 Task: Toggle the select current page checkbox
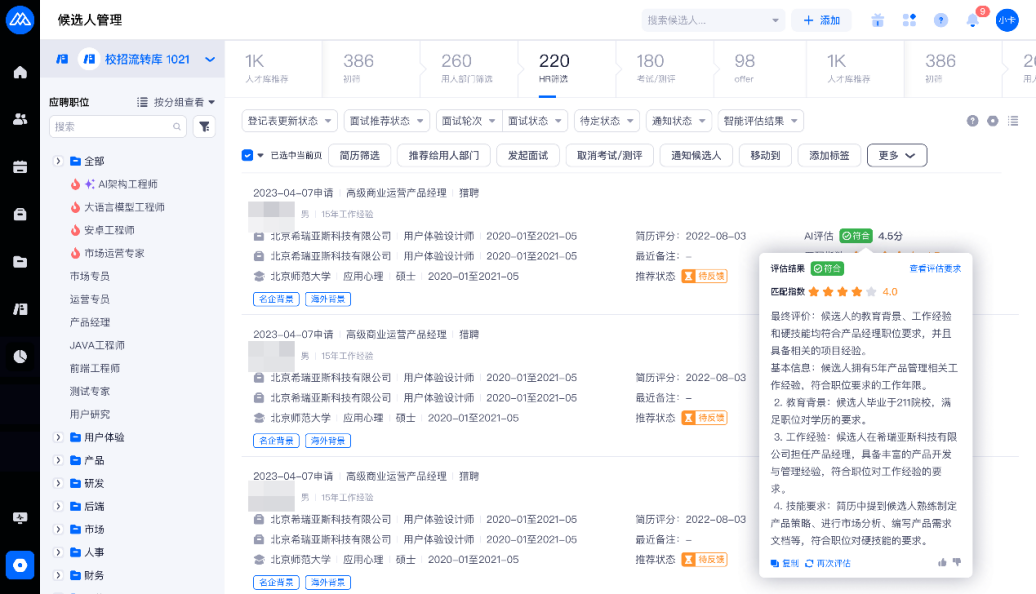[x=247, y=155]
